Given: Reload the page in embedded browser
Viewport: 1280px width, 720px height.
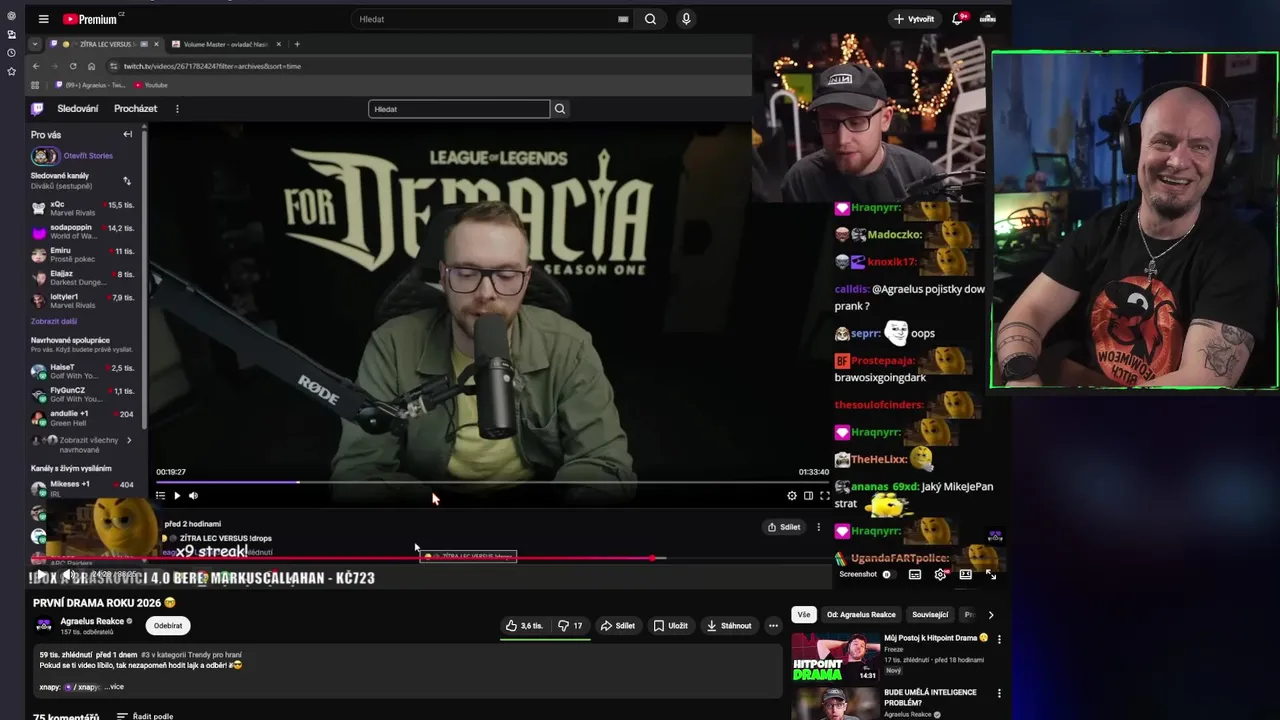Looking at the screenshot, I should pyautogui.click(x=73, y=66).
